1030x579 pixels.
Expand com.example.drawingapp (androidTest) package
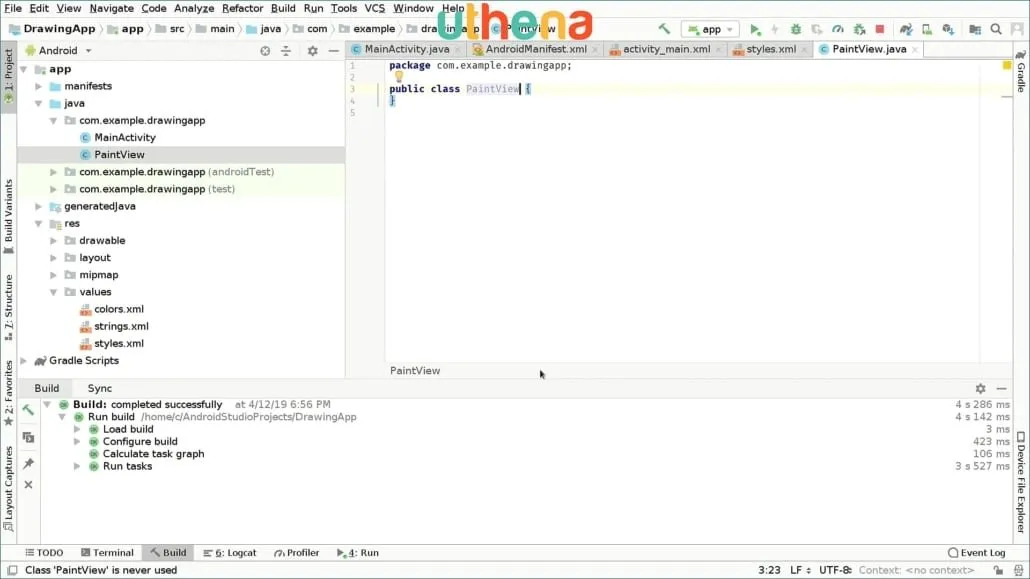tap(54, 172)
